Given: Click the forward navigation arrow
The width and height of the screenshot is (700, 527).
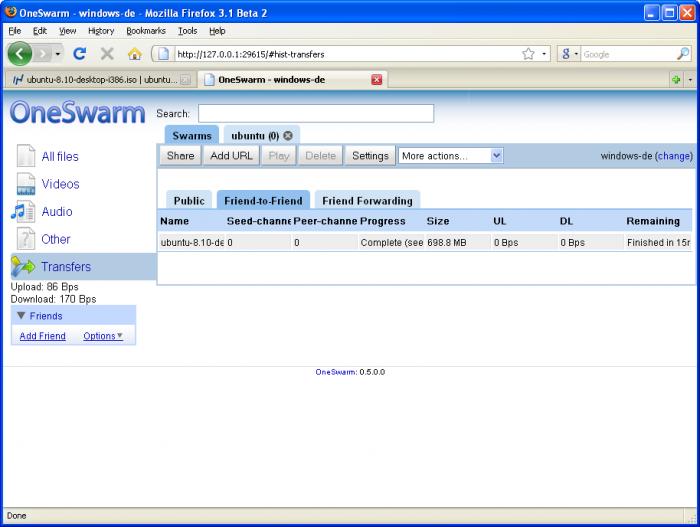Looking at the screenshot, I should 43,54.
